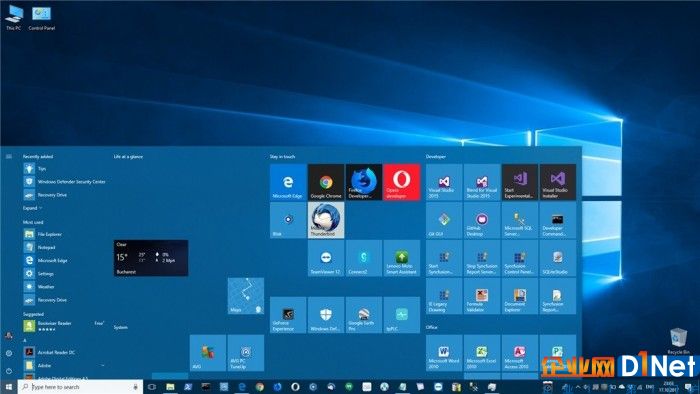700x394 pixels.
Task: Click the 'Stay in touch' group header
Action: pos(283,157)
